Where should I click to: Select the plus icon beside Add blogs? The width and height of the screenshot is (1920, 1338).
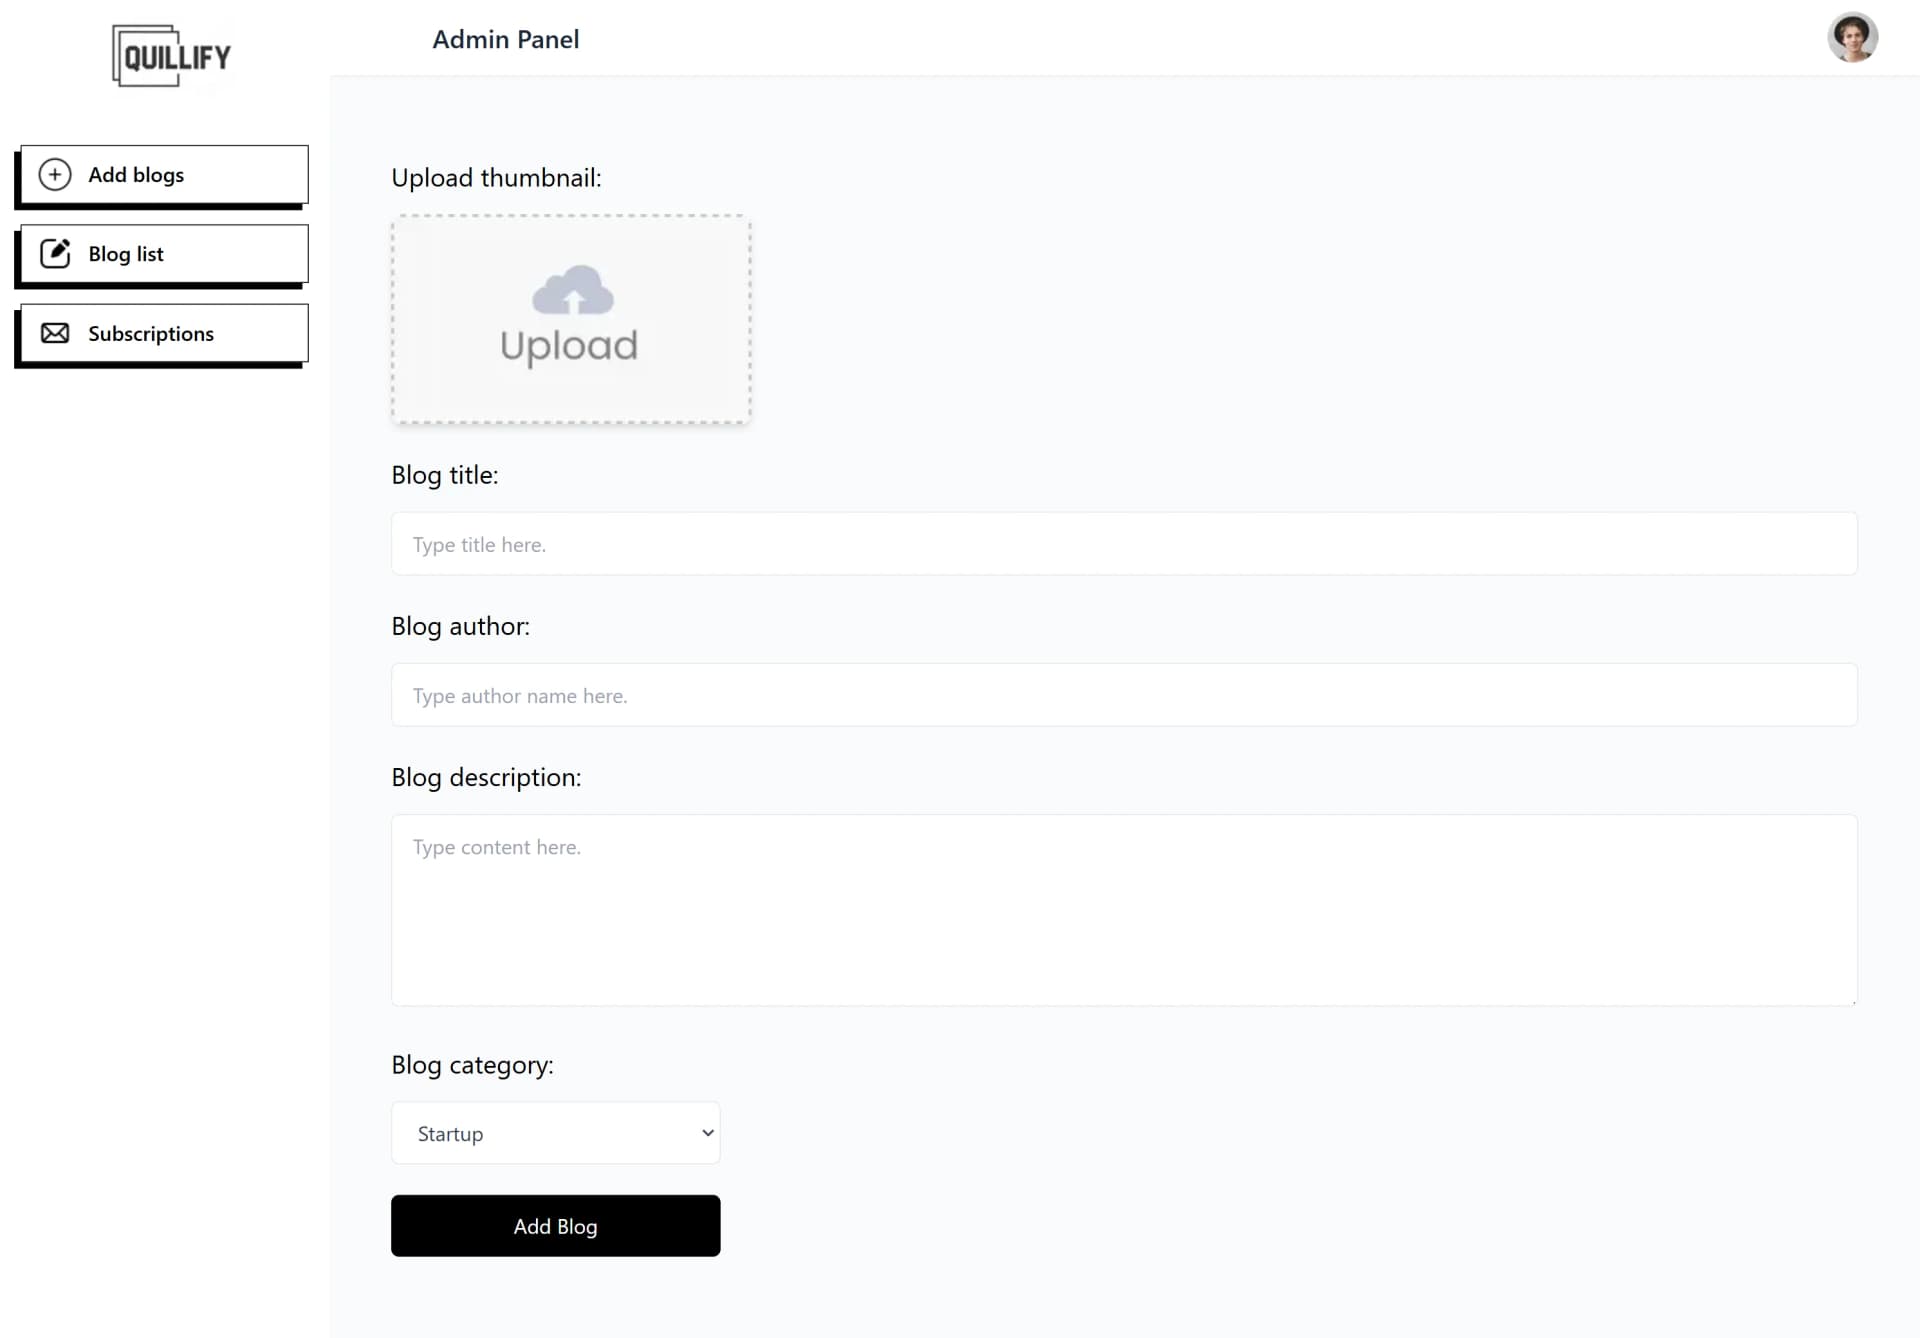point(55,174)
